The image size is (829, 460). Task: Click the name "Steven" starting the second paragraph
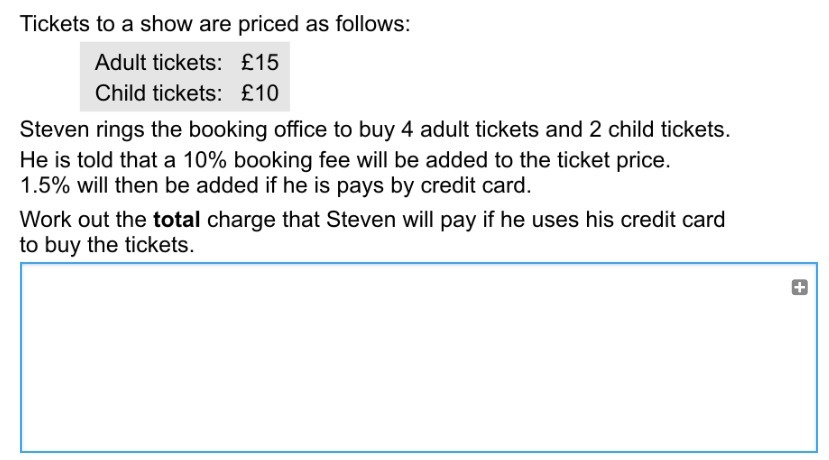click(x=54, y=130)
